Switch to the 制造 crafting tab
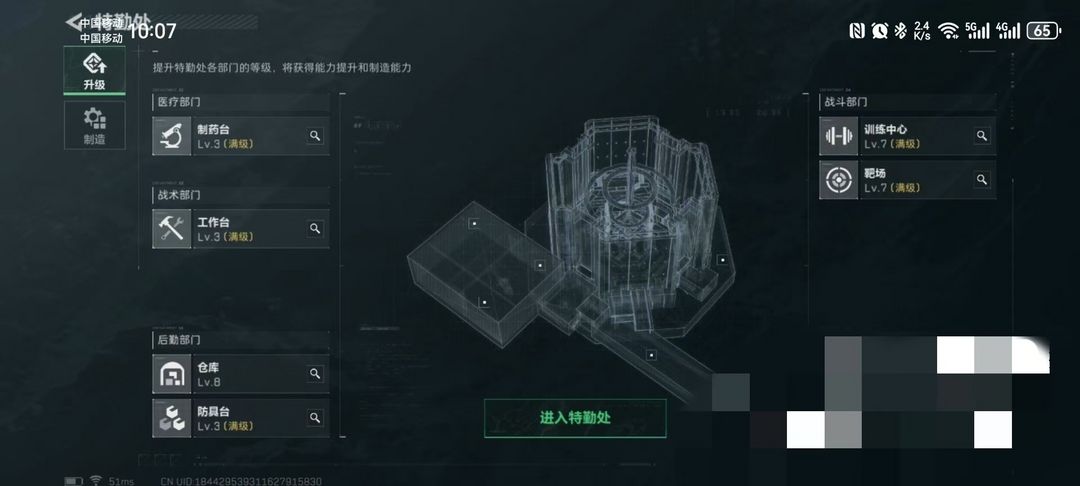The image size is (1080, 486). point(94,125)
